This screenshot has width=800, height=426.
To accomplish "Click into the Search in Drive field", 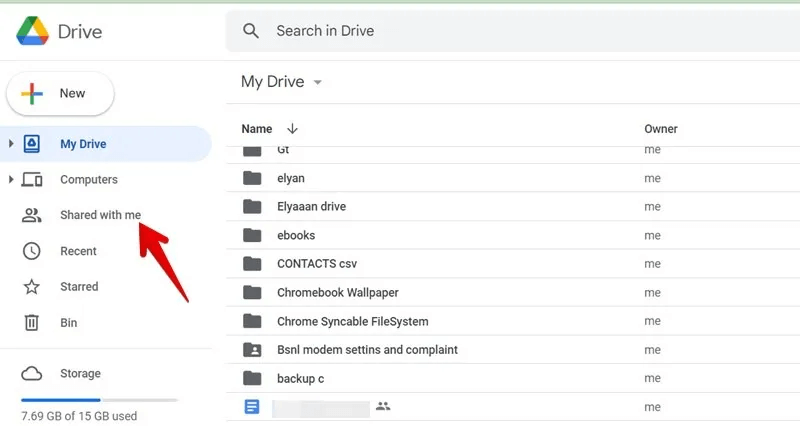I will click(513, 31).
